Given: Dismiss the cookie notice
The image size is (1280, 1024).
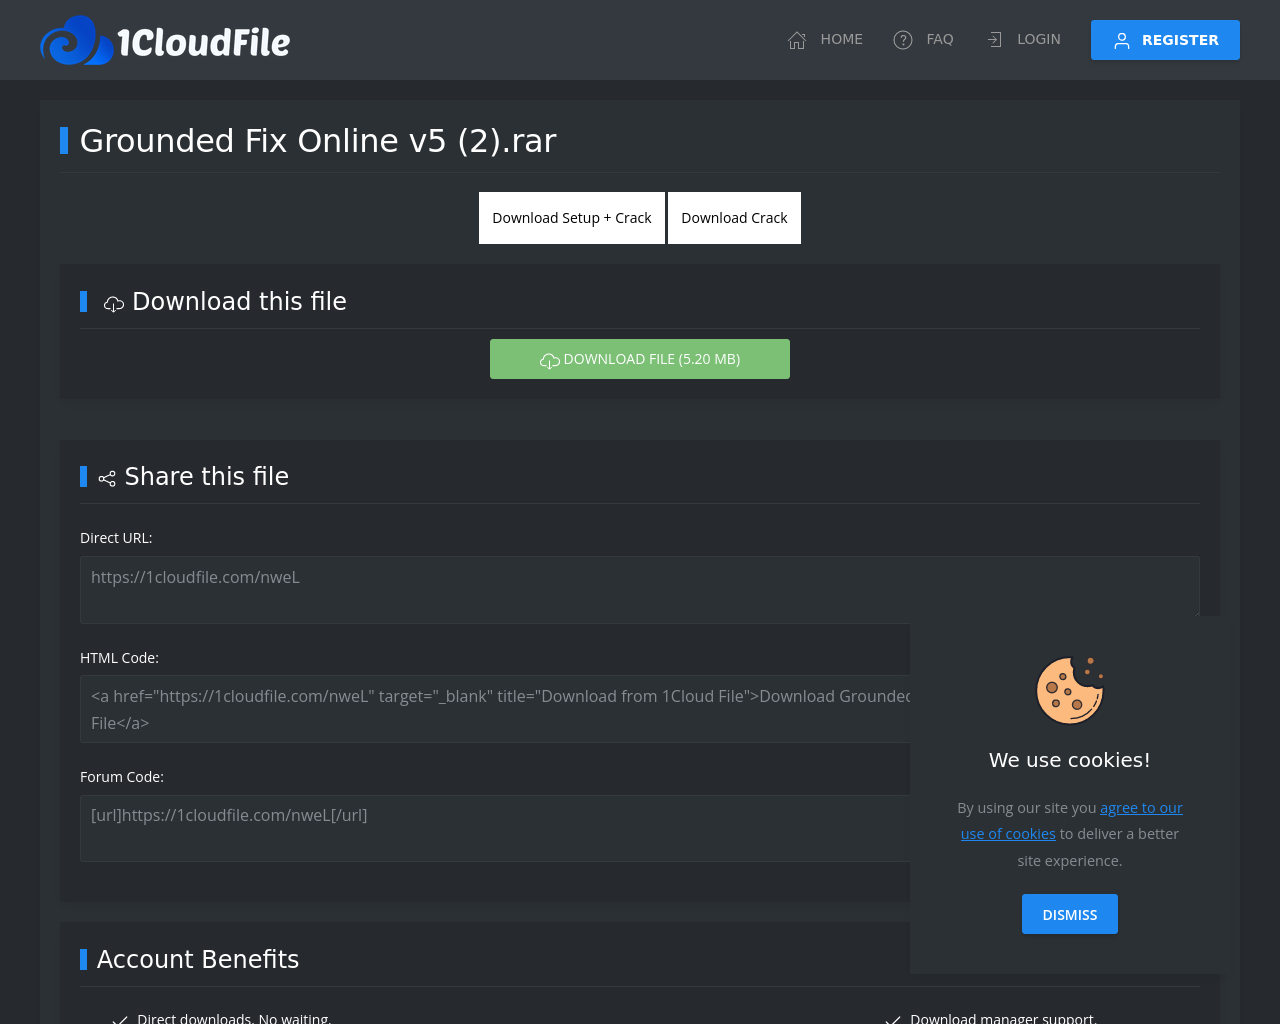Looking at the screenshot, I should [x=1069, y=914].
